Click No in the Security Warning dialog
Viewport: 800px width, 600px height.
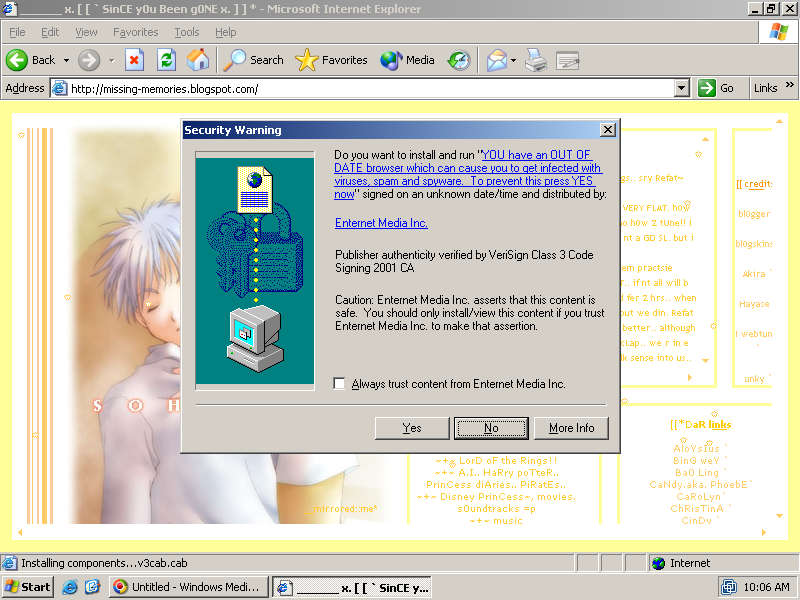tap(491, 428)
